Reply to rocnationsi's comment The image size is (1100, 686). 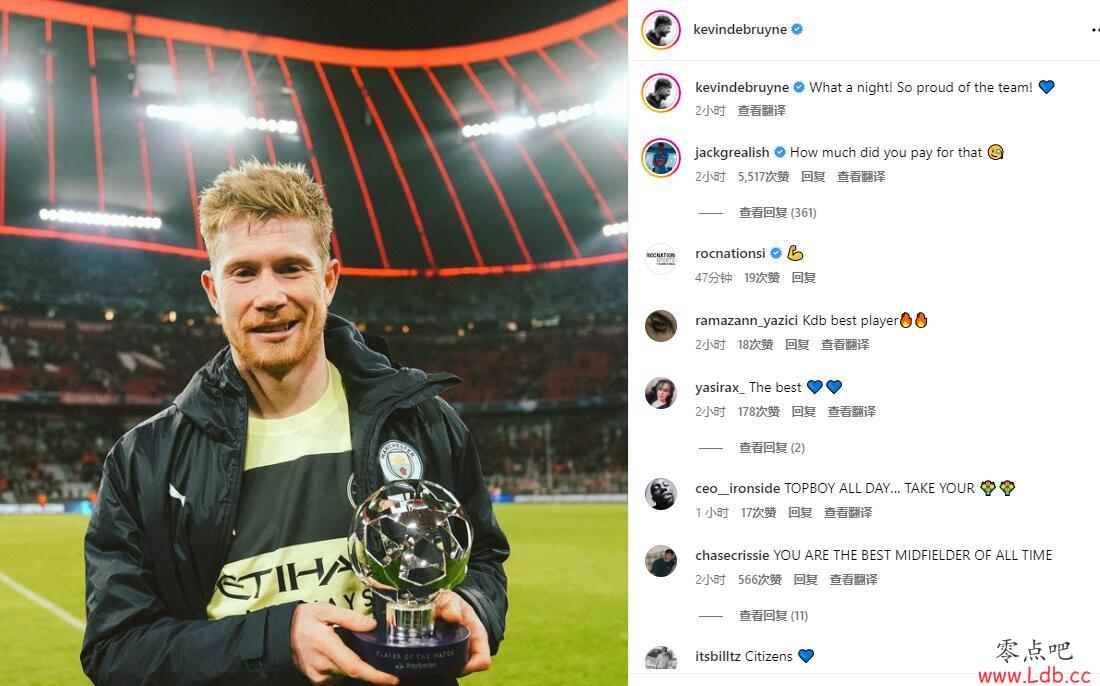pos(803,278)
